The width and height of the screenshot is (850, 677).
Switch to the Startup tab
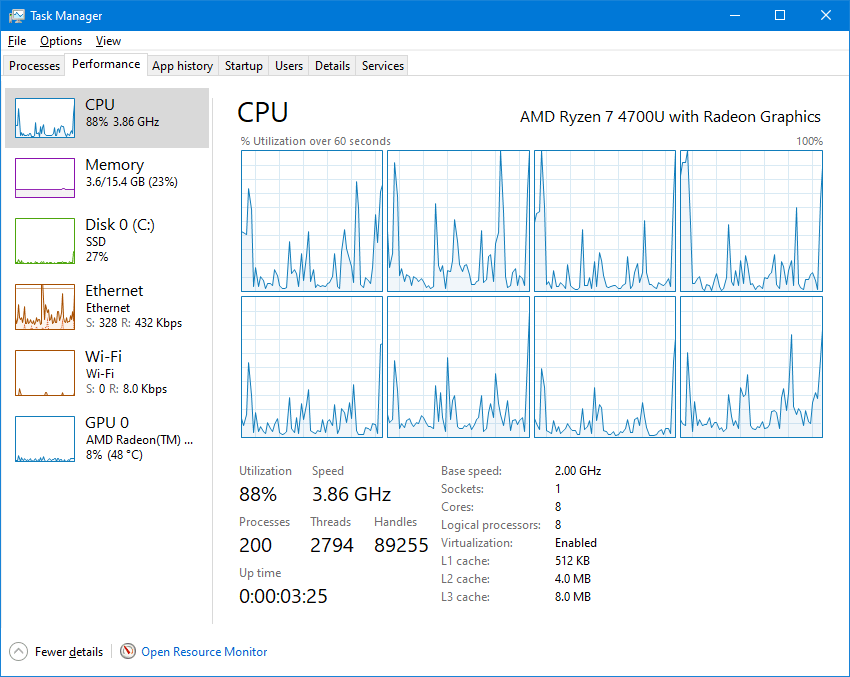pyautogui.click(x=243, y=65)
